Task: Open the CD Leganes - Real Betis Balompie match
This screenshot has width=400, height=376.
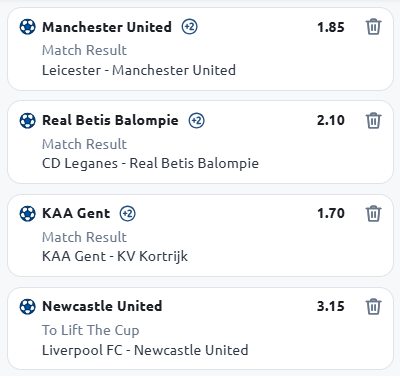Action: point(150,164)
